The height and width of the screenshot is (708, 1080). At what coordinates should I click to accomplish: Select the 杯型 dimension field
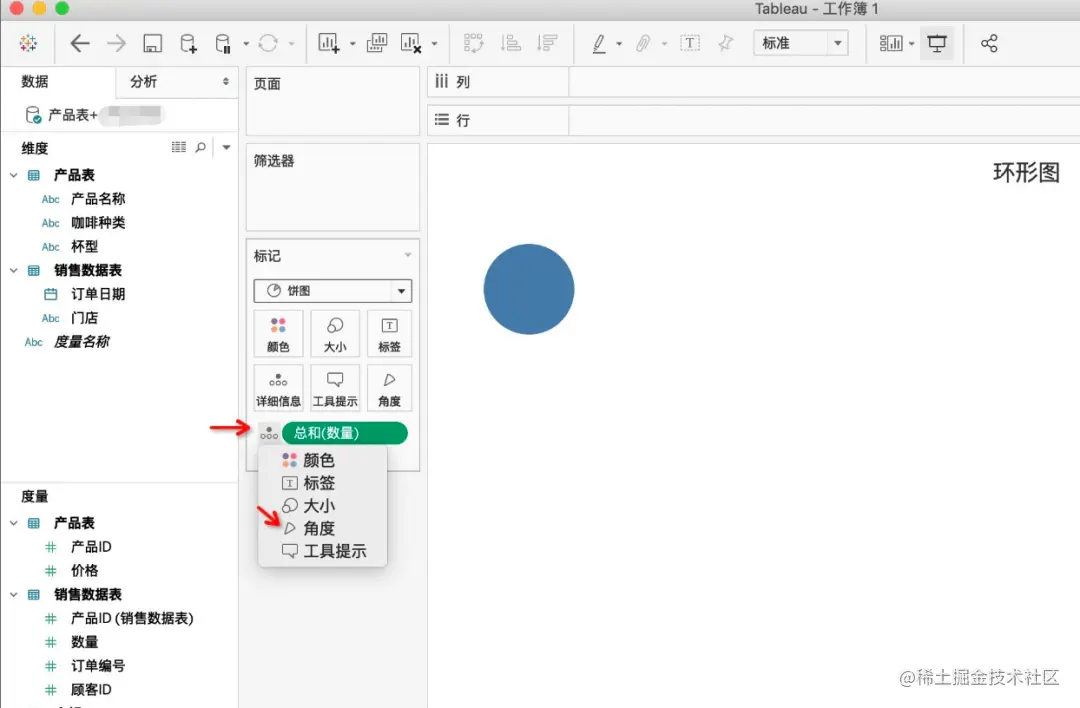[85, 247]
